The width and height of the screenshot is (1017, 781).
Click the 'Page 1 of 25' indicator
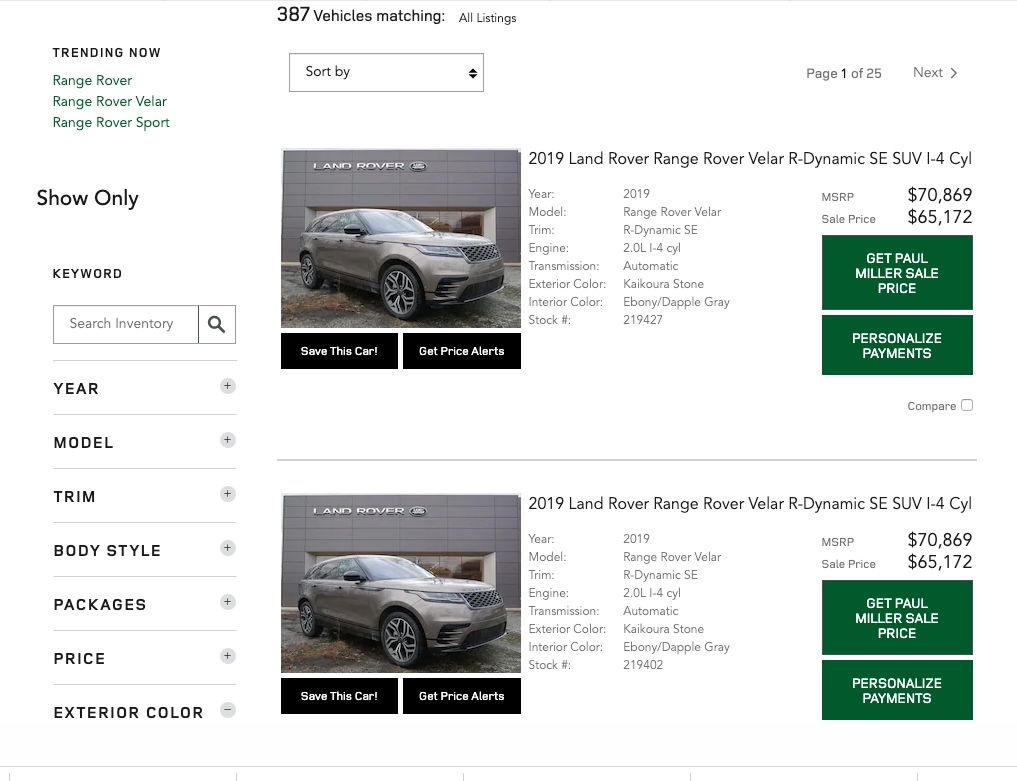[x=844, y=73]
